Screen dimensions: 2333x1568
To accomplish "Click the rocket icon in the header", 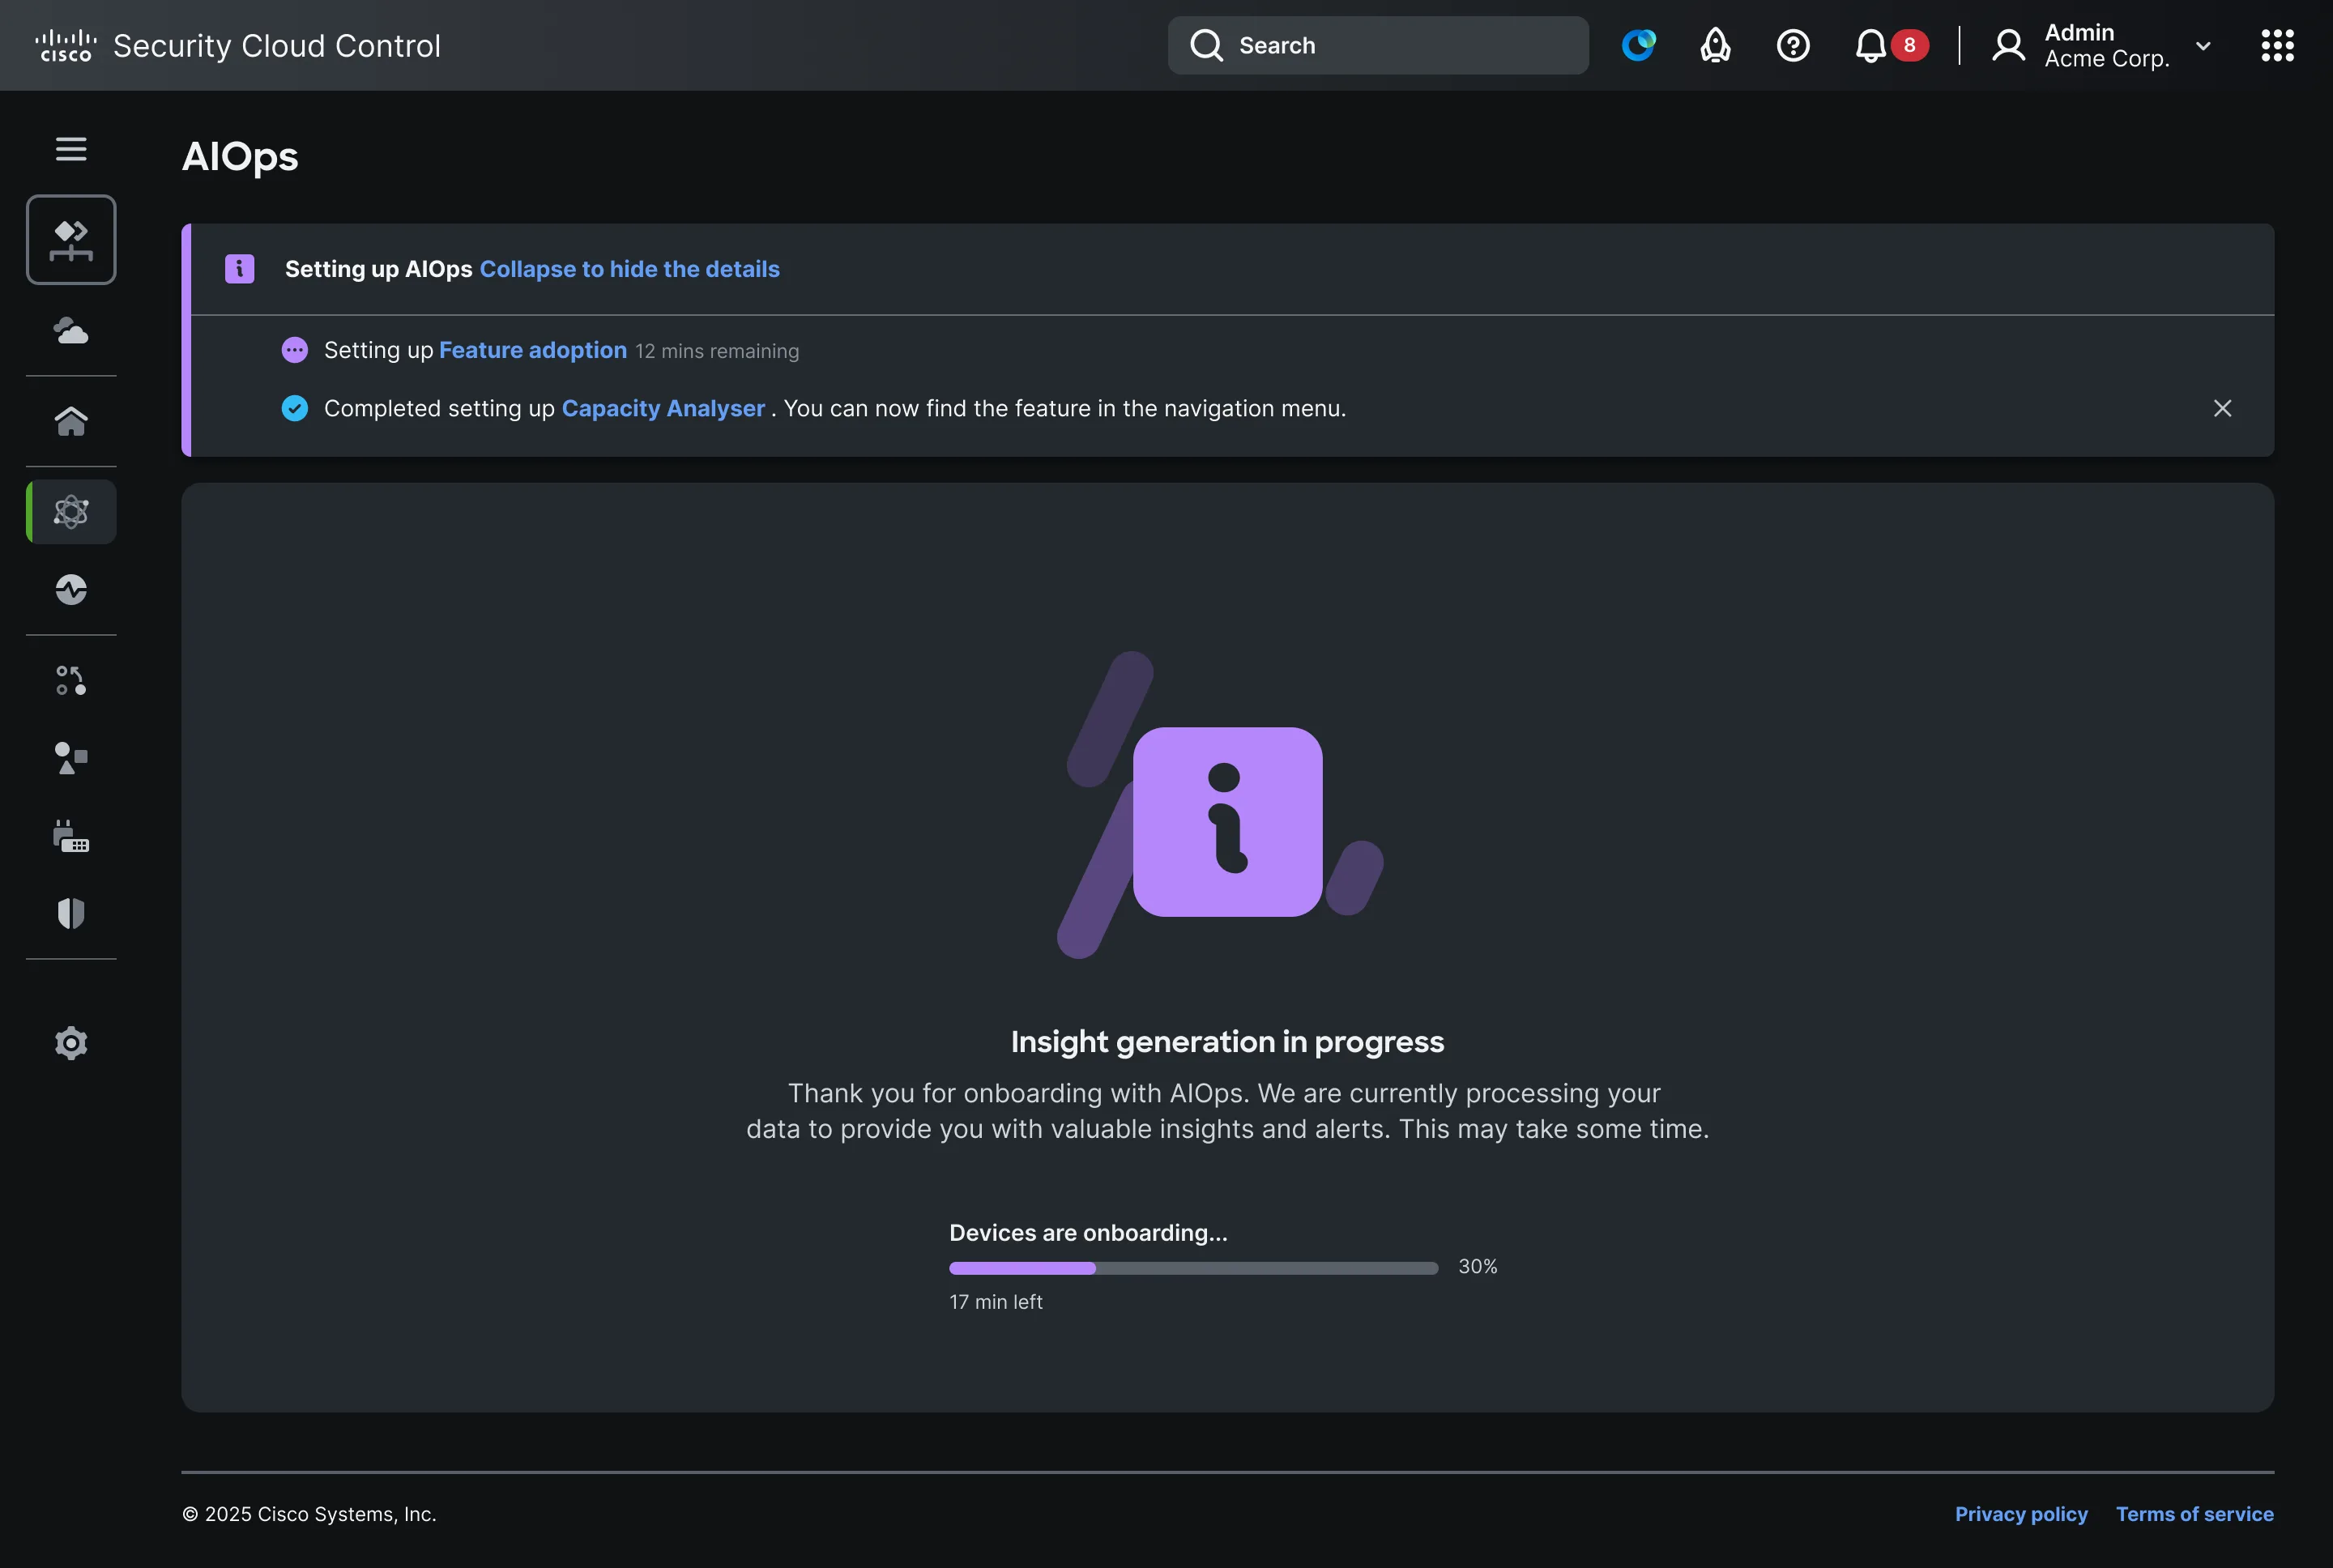I will (x=1716, y=45).
